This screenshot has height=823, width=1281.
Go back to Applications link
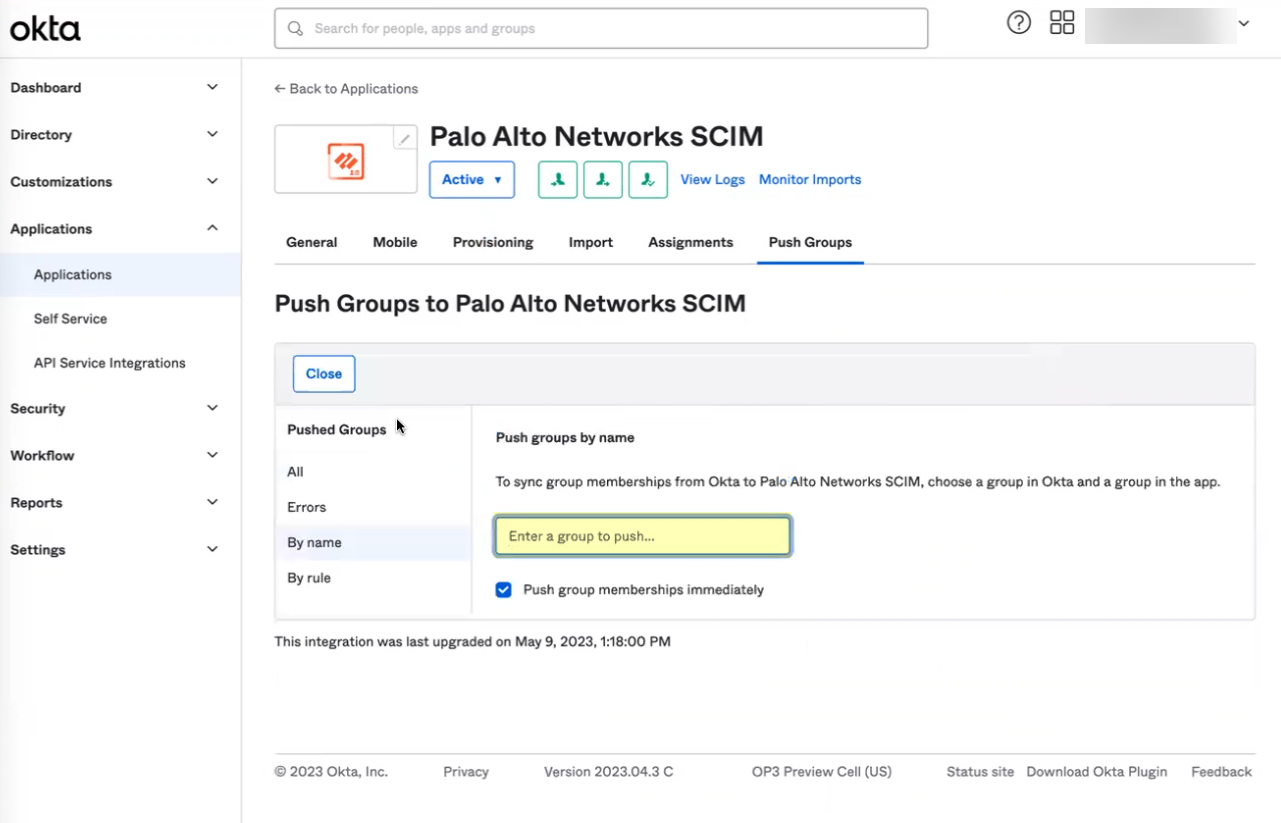pos(346,89)
